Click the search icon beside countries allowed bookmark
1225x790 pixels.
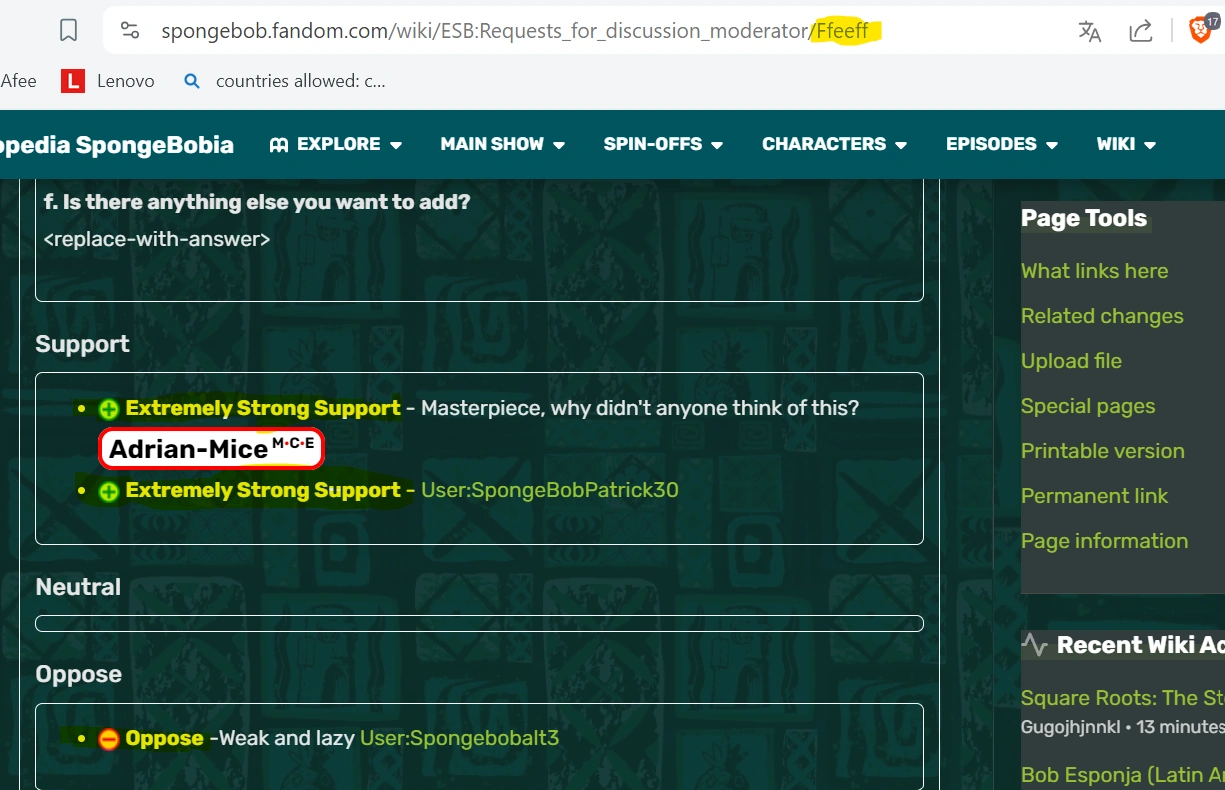click(x=192, y=81)
